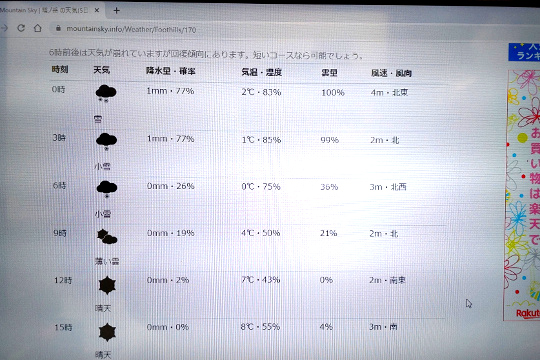Click the sunny icon at 15時

107,332
